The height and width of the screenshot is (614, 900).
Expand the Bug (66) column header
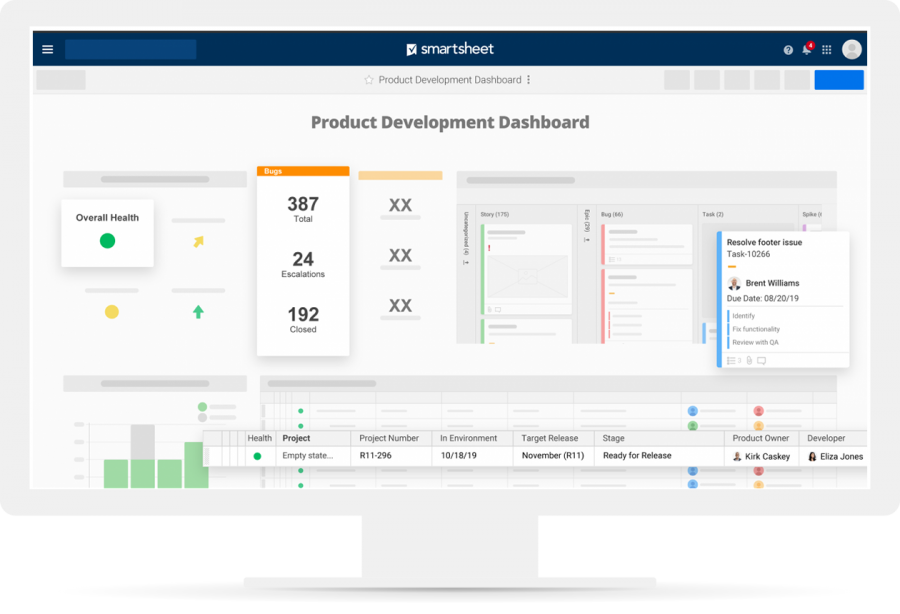(x=612, y=214)
